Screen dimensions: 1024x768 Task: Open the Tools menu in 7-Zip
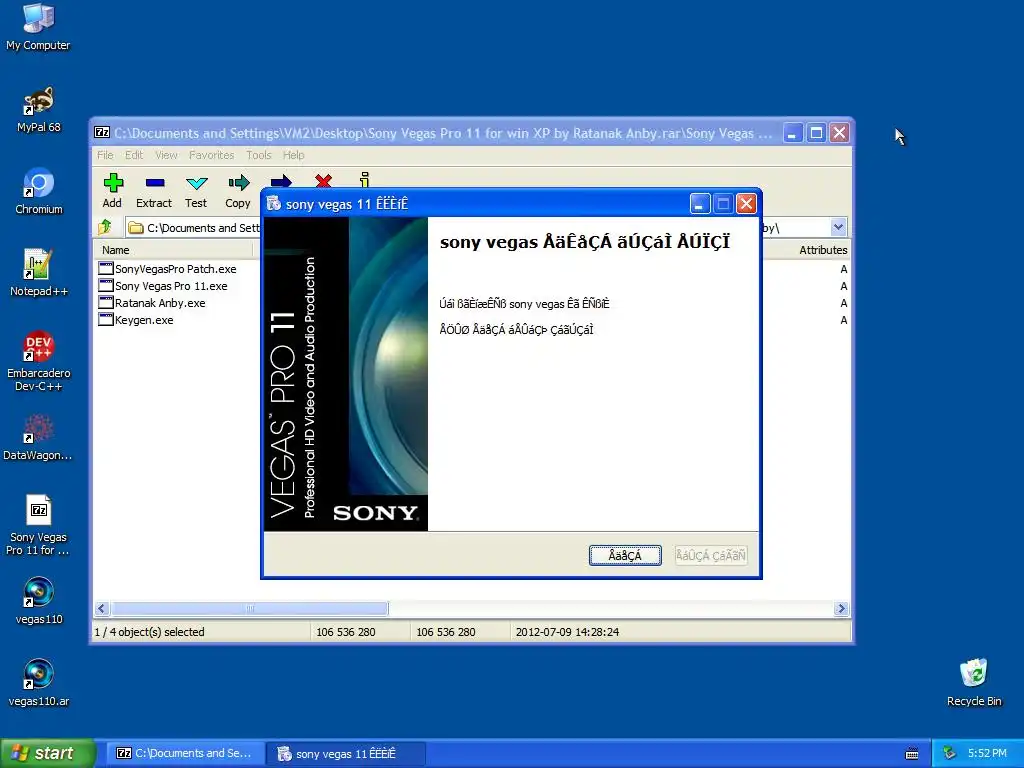259,155
